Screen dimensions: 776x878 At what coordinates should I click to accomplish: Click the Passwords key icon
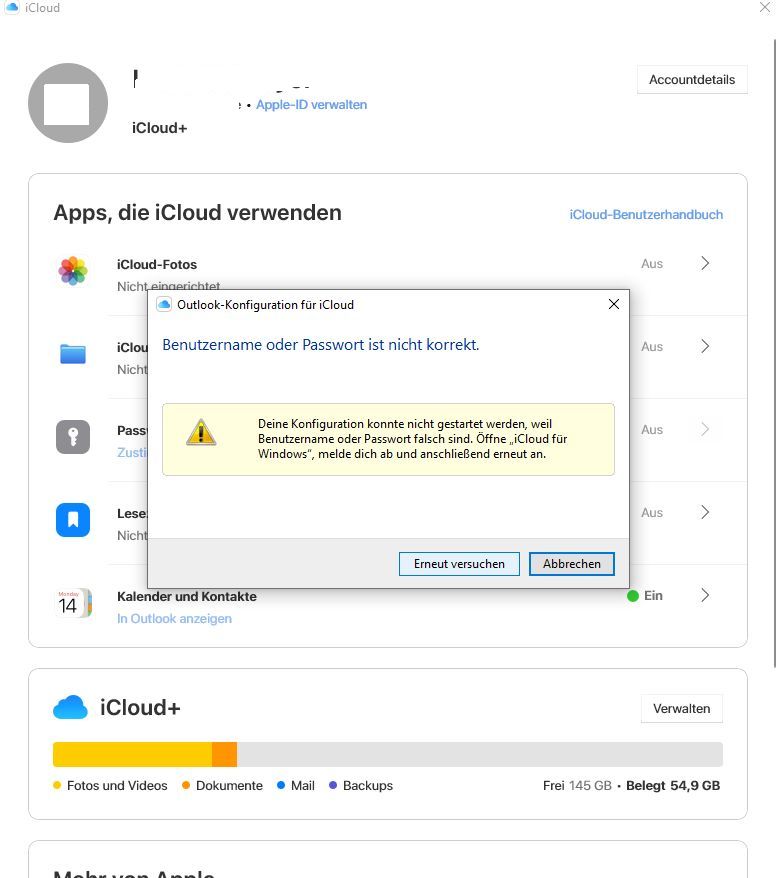pos(73,437)
